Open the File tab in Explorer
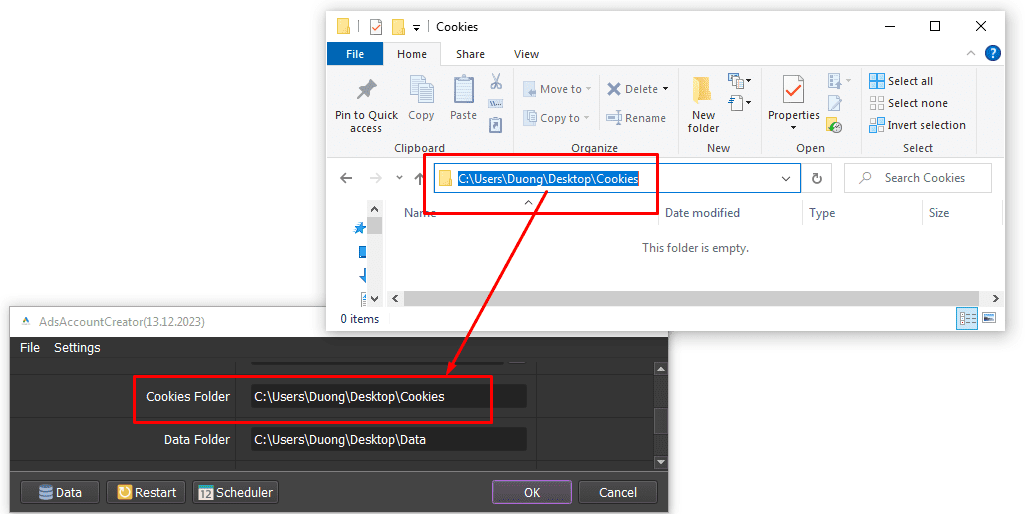Viewport: 1025px width, 514px height. point(355,54)
